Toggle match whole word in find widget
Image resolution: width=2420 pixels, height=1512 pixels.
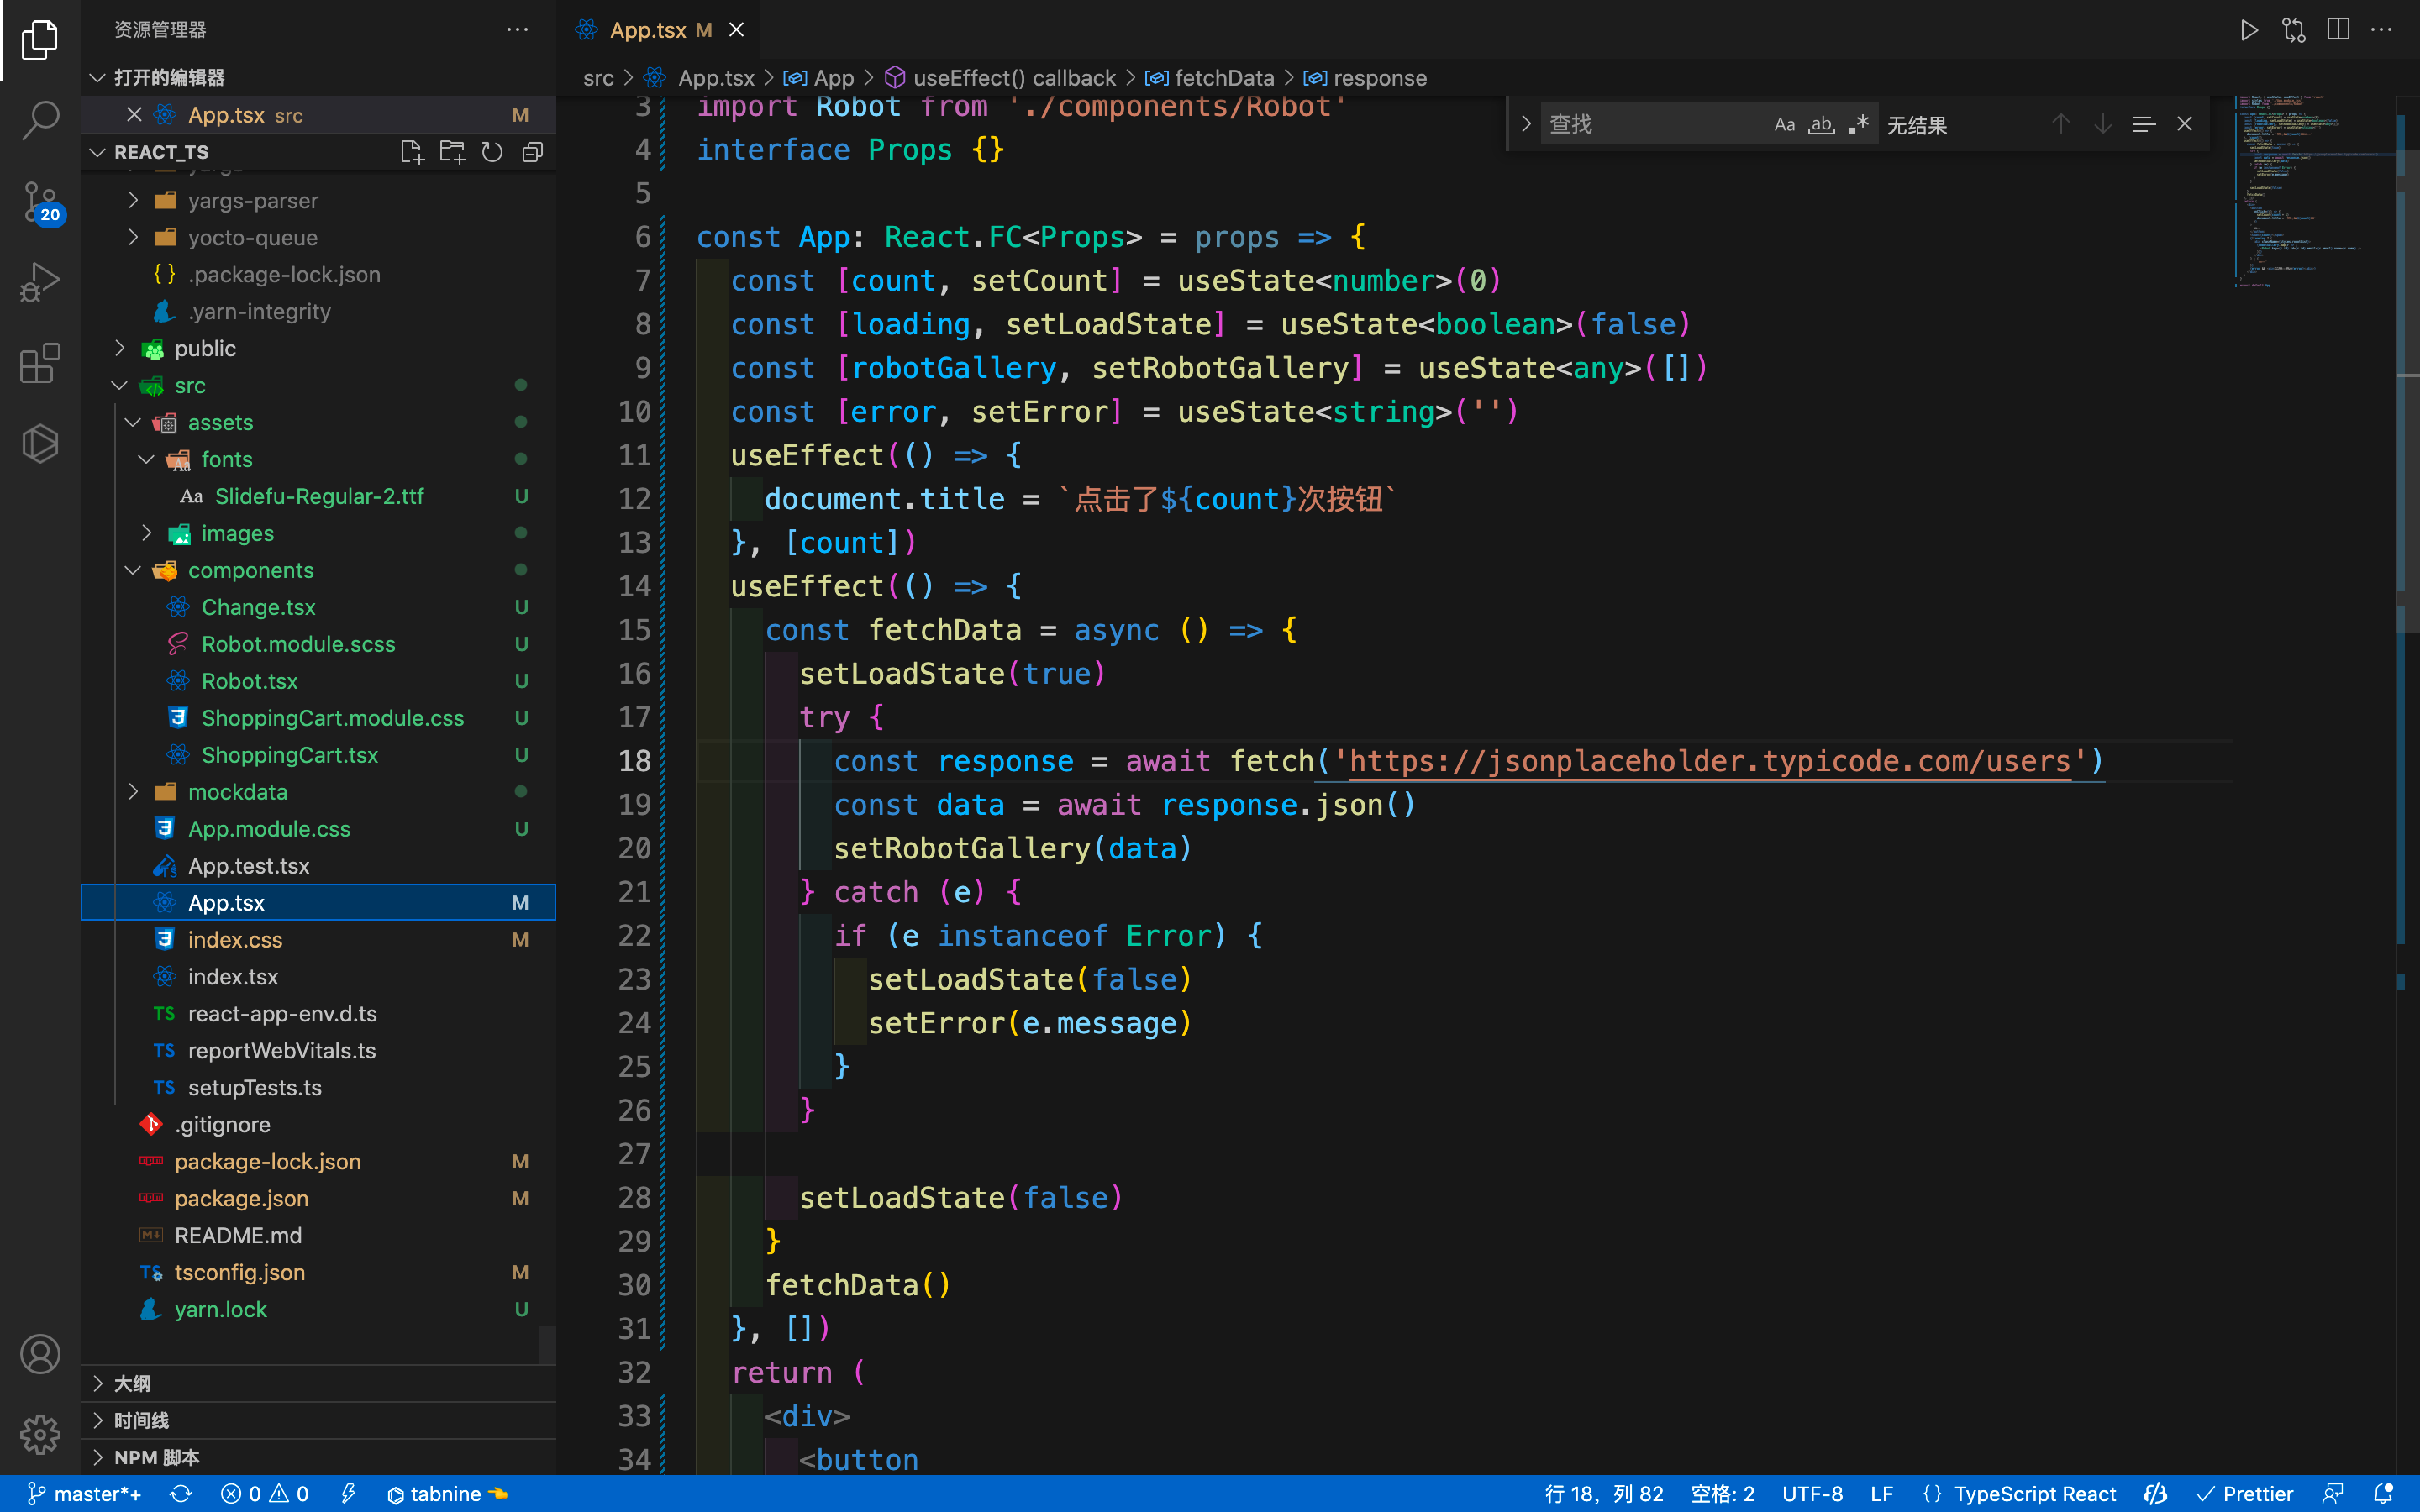click(x=1822, y=124)
